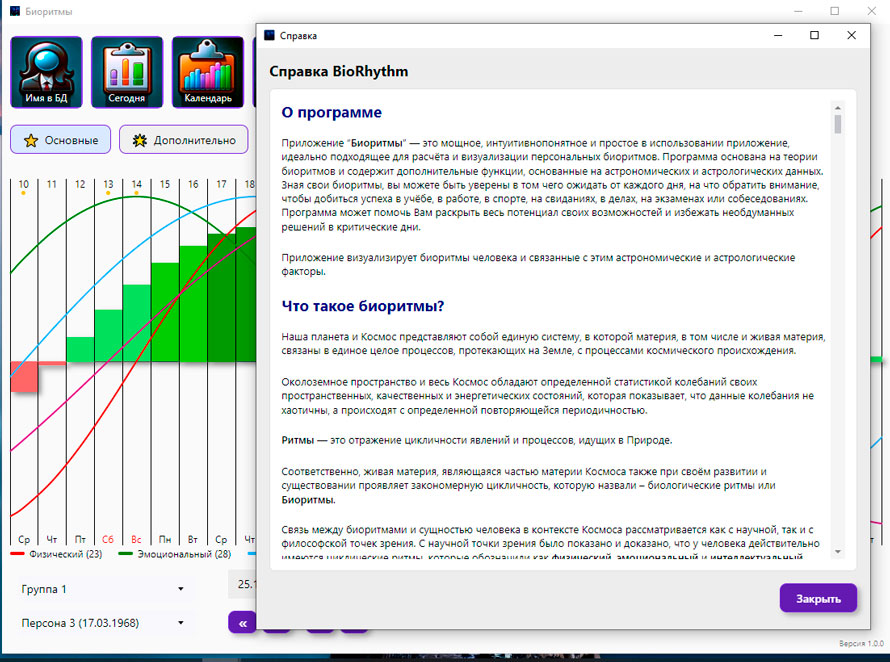Viewport: 890px width, 662px height.
Task: Click the help text scrollbar thumb
Action: click(x=838, y=124)
